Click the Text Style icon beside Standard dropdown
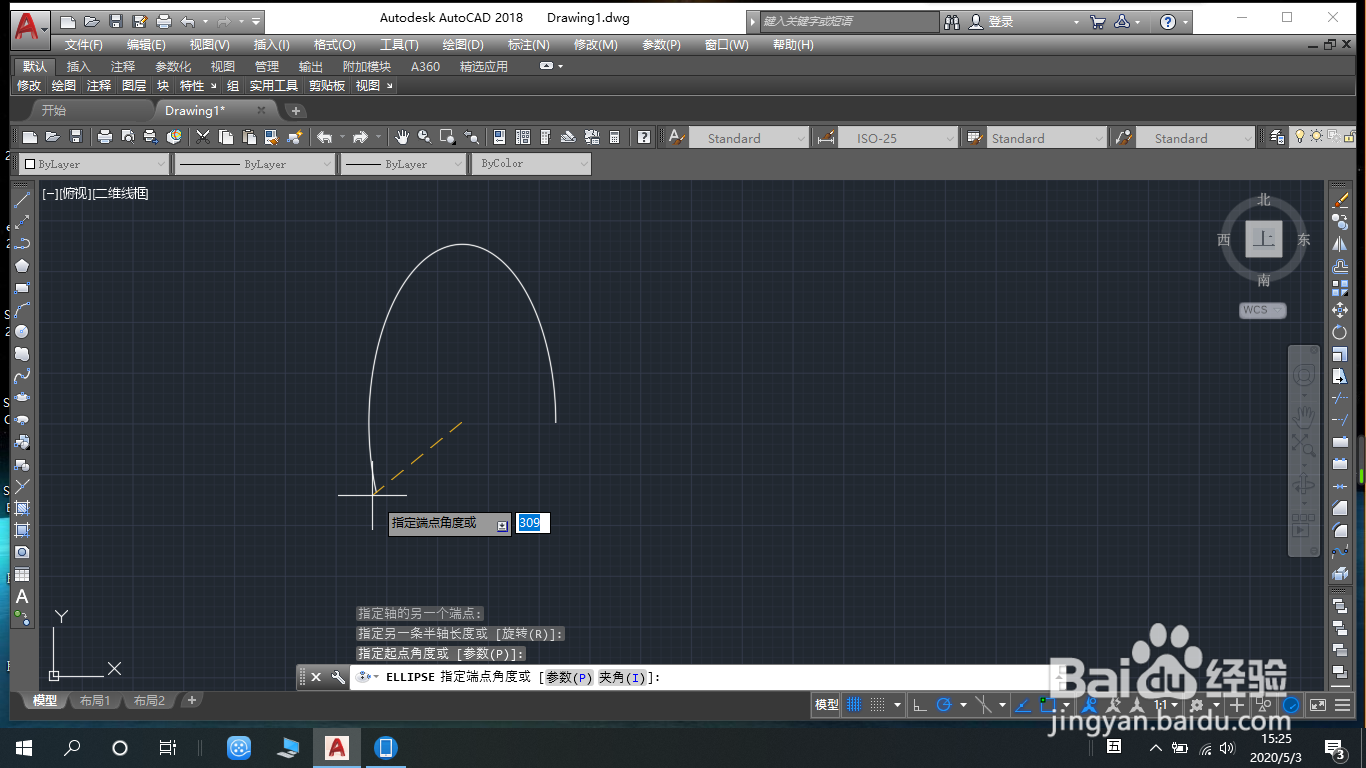1366x768 pixels. coord(677,137)
